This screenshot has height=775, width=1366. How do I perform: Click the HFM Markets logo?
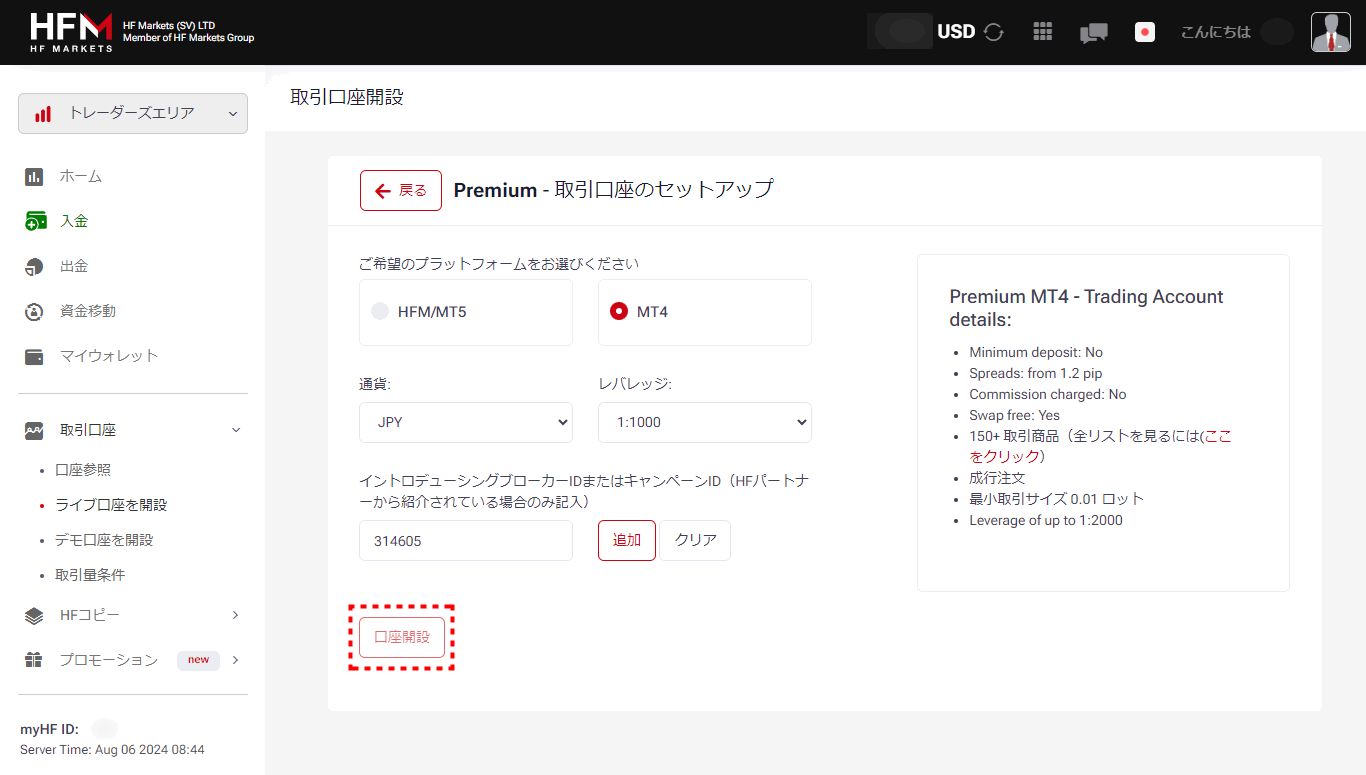click(71, 32)
